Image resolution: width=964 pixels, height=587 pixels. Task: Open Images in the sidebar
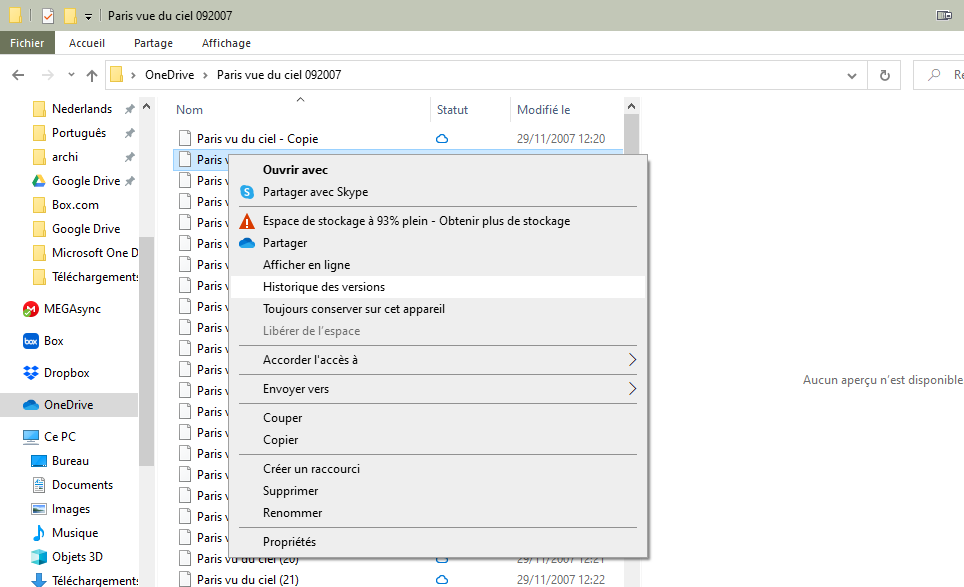60,509
